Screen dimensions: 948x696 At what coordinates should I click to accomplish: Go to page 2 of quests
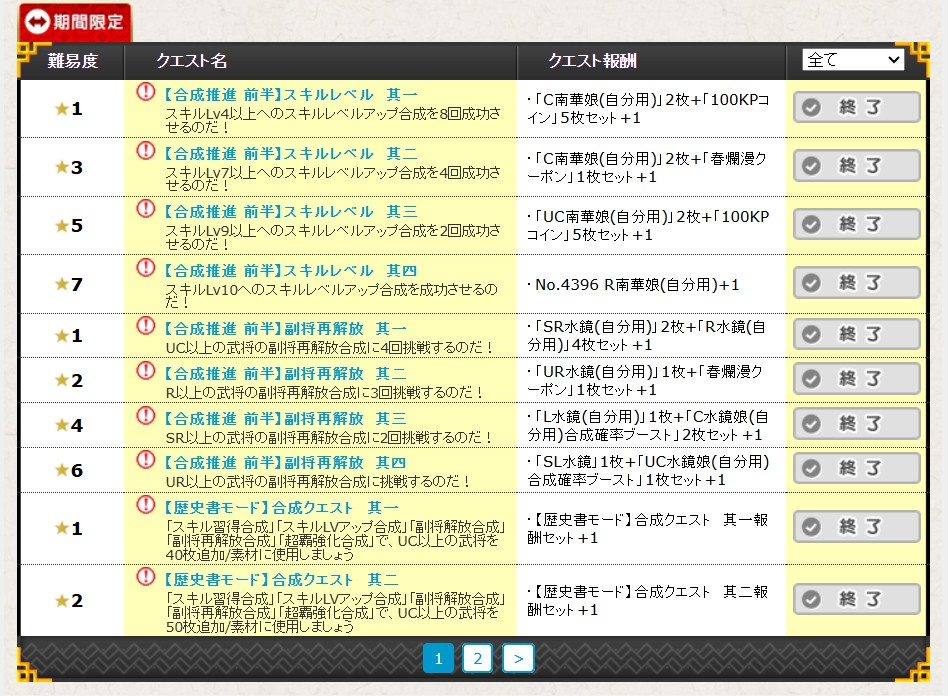[x=478, y=658]
